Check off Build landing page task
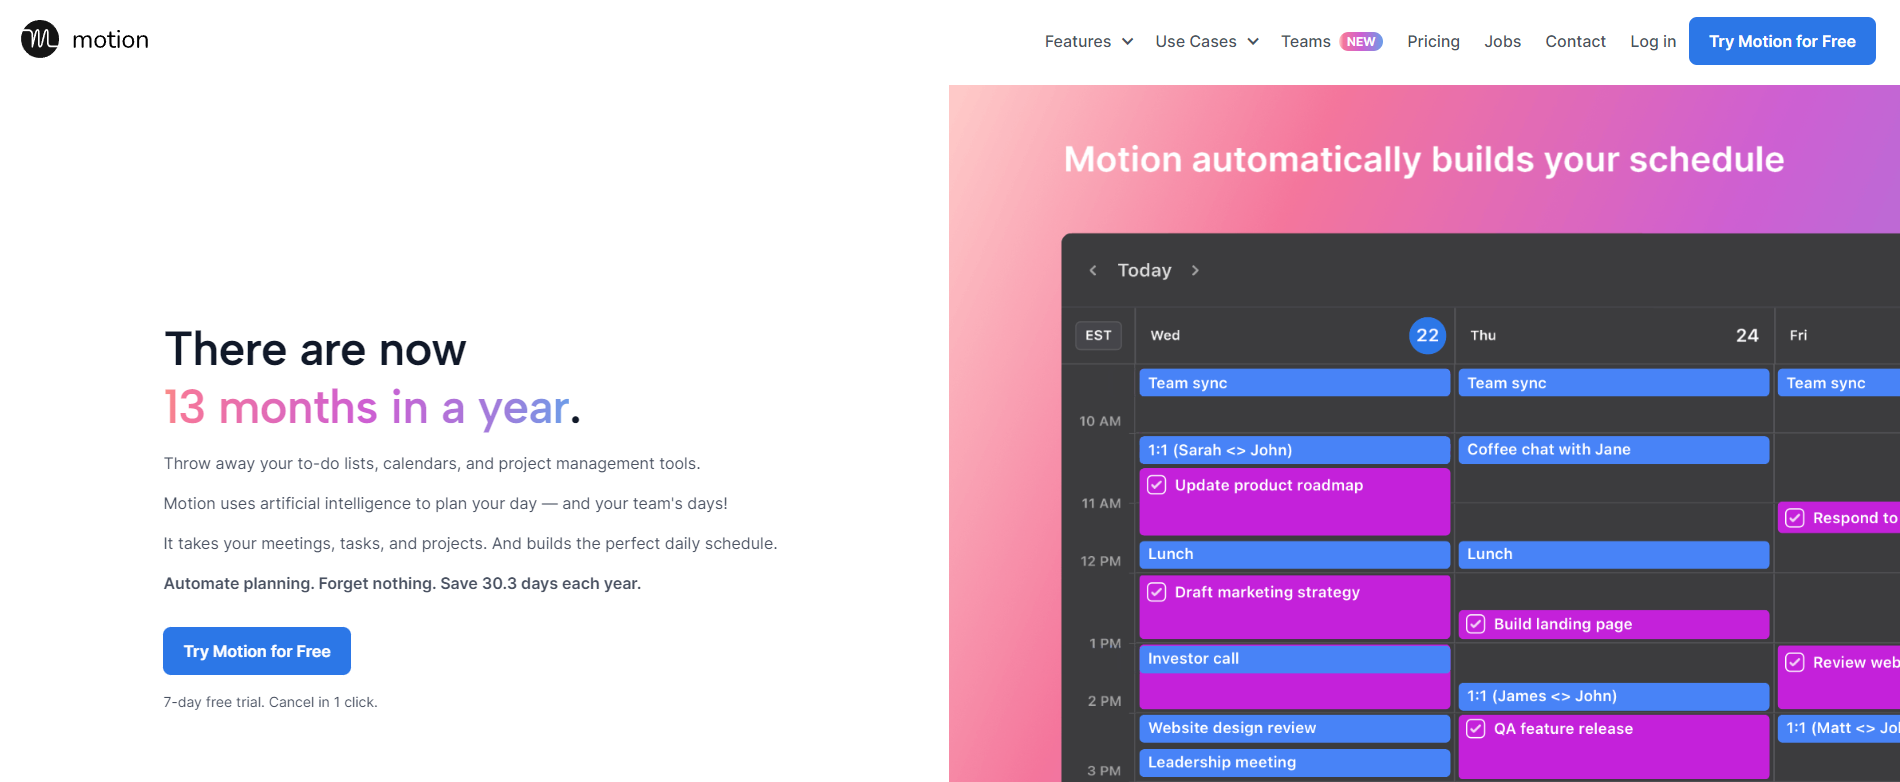 tap(1476, 624)
